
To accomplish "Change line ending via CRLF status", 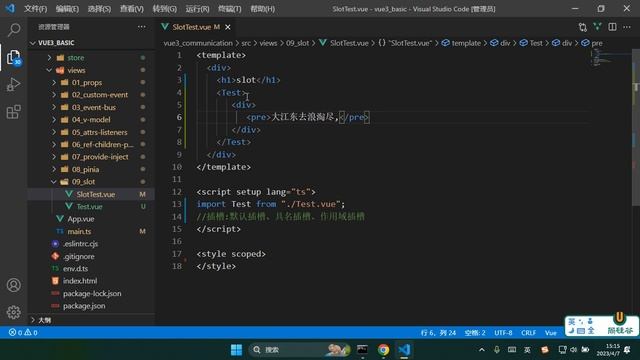I will click(529, 333).
